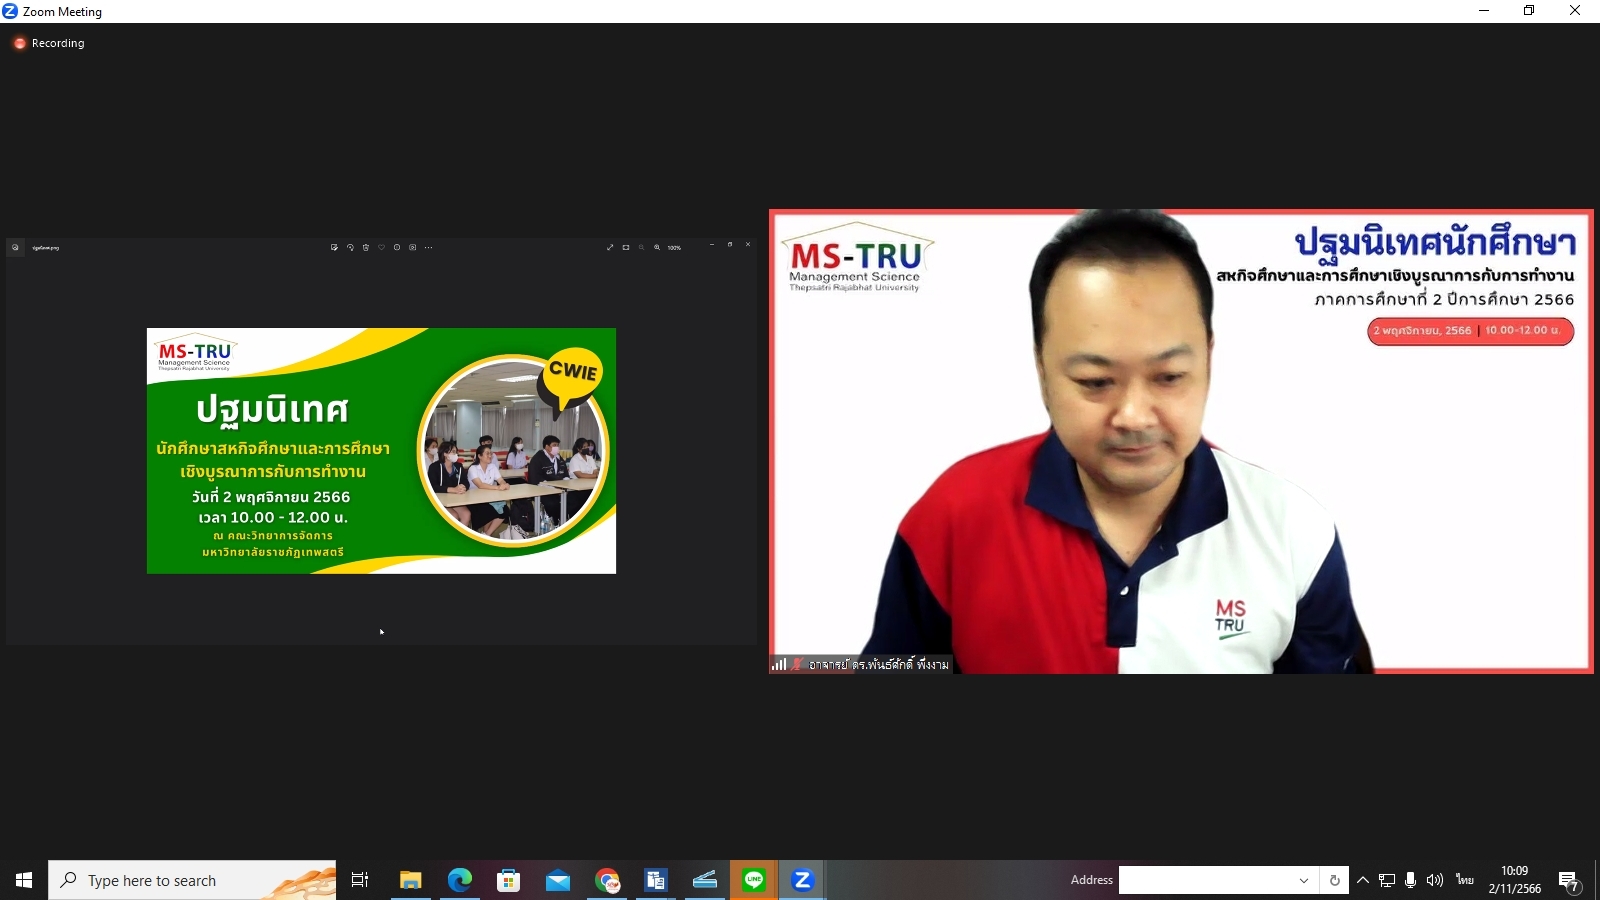Open File Explorer from the taskbar
The width and height of the screenshot is (1600, 900).
(410, 880)
